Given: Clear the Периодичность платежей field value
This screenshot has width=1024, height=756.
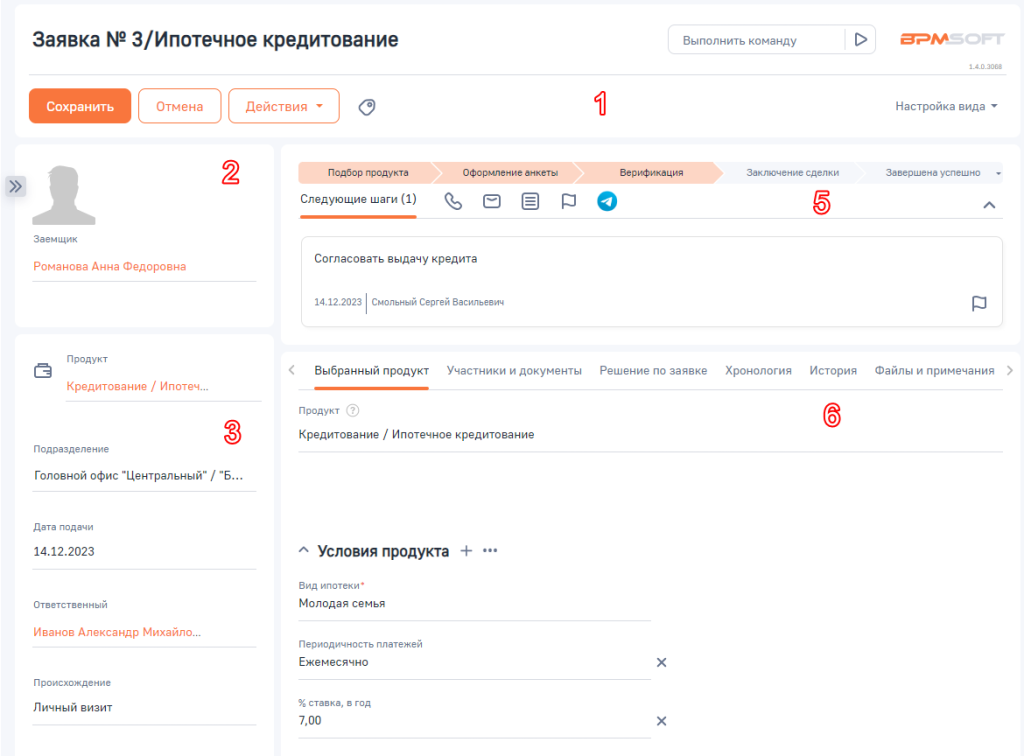Looking at the screenshot, I should pyautogui.click(x=661, y=662).
